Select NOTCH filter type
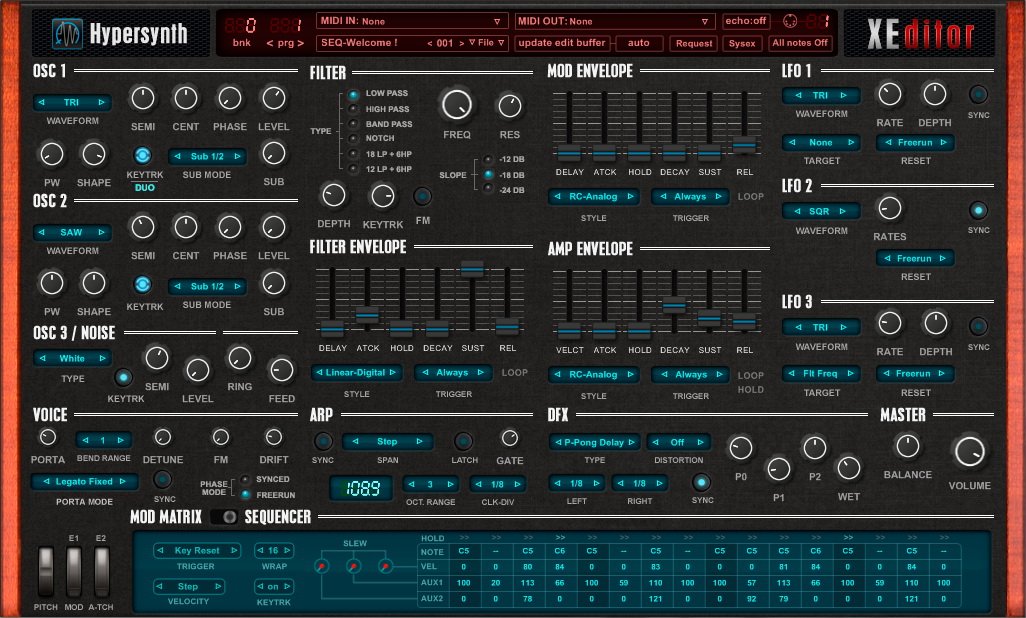This screenshot has width=1026, height=618. click(353, 139)
